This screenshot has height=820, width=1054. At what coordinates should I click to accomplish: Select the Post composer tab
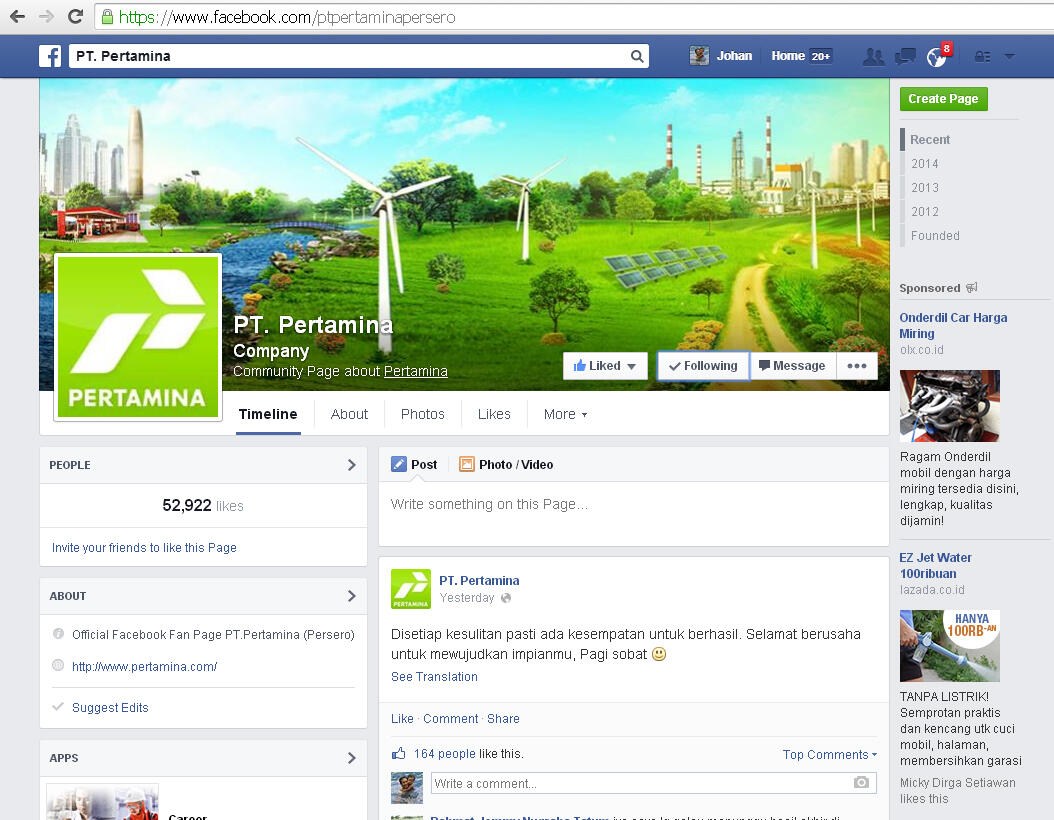[415, 464]
